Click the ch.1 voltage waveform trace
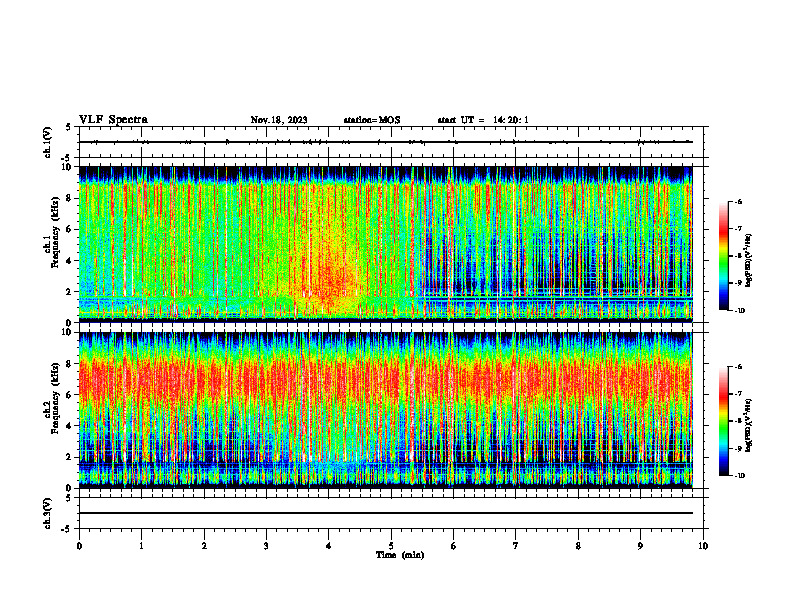Image resolution: width=792 pixels, height=612 pixels. pyautogui.click(x=386, y=142)
